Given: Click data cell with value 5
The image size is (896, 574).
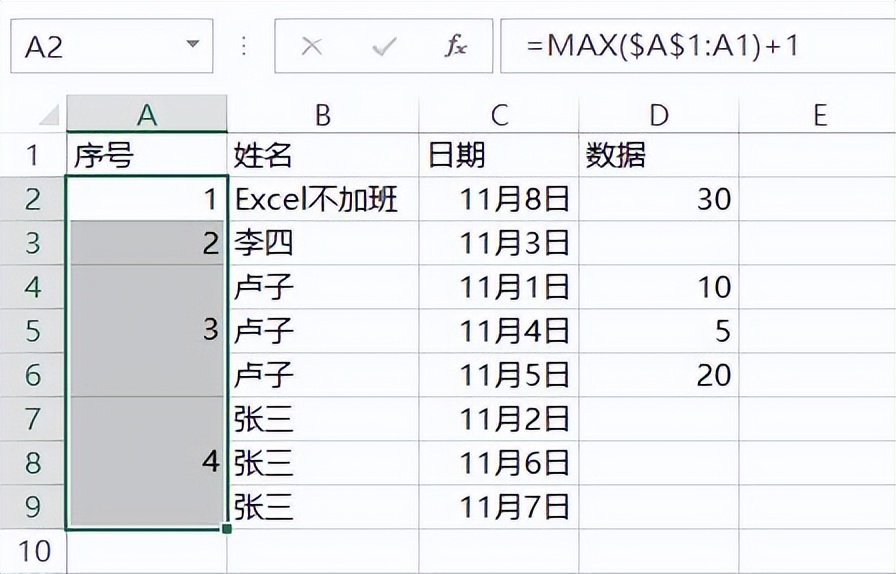Looking at the screenshot, I should click(x=659, y=331).
